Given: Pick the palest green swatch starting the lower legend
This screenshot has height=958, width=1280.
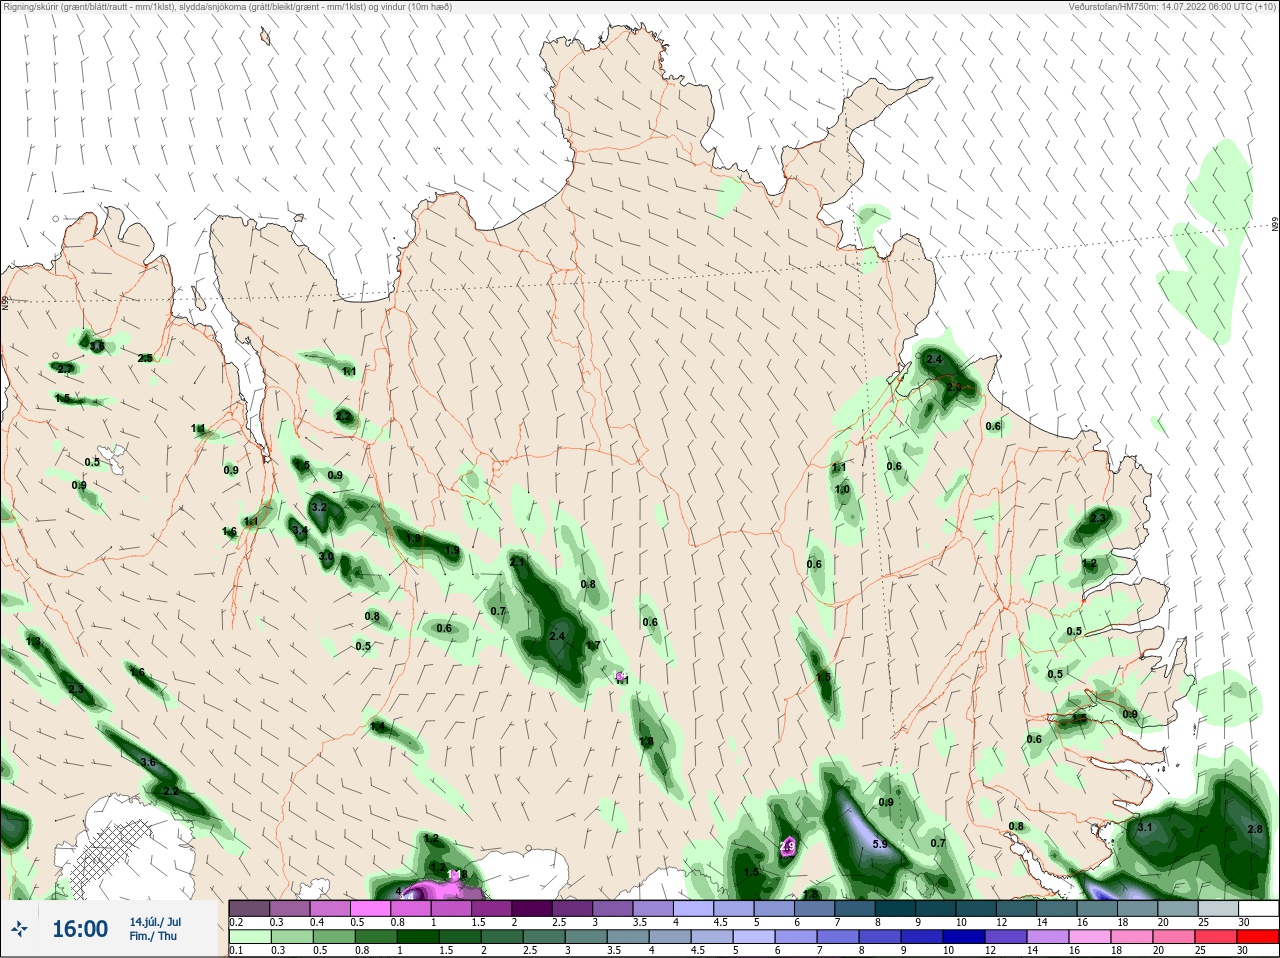Looking at the screenshot, I should (249, 937).
